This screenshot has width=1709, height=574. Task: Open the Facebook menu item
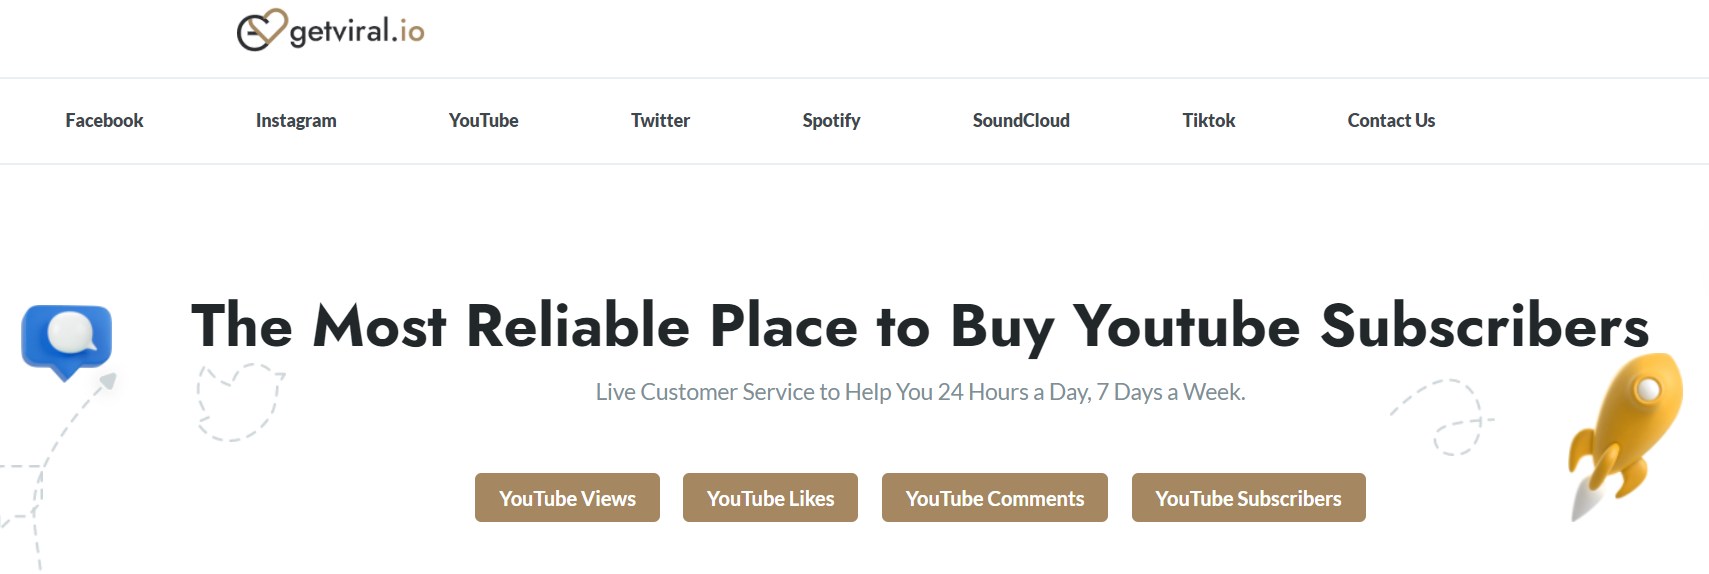click(104, 120)
